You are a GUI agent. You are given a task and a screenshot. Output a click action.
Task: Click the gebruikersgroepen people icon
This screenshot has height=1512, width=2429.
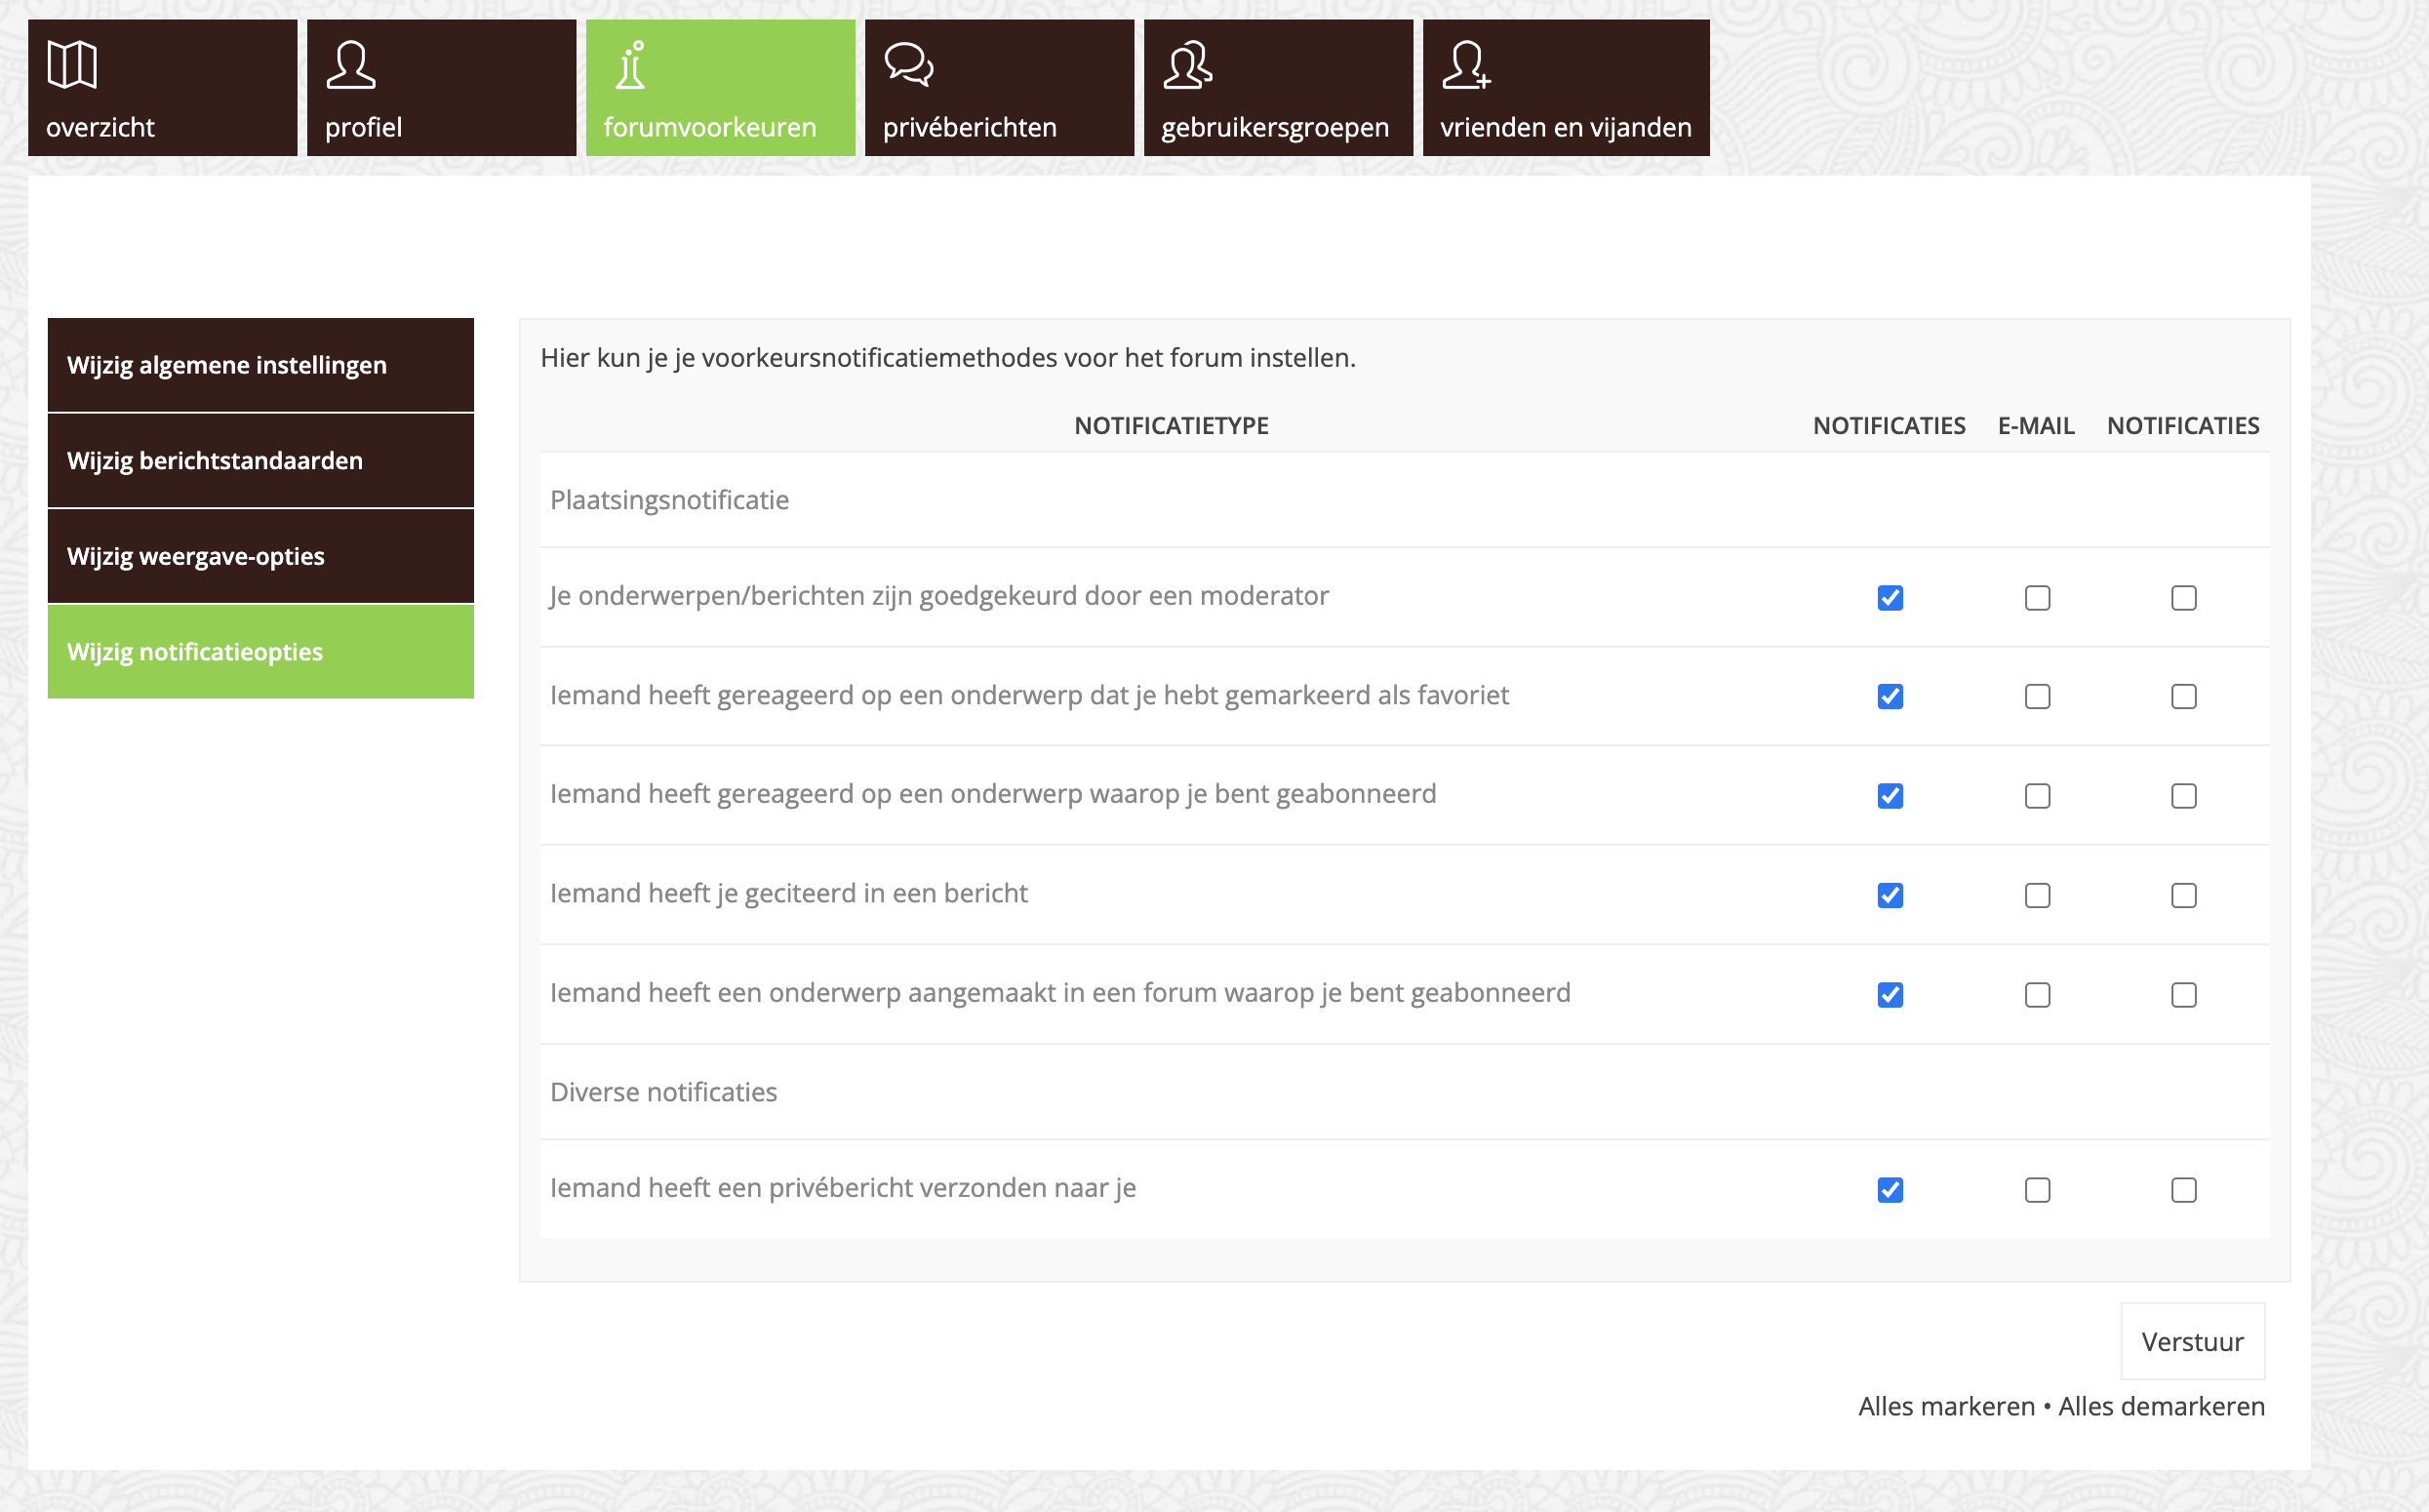(1188, 65)
